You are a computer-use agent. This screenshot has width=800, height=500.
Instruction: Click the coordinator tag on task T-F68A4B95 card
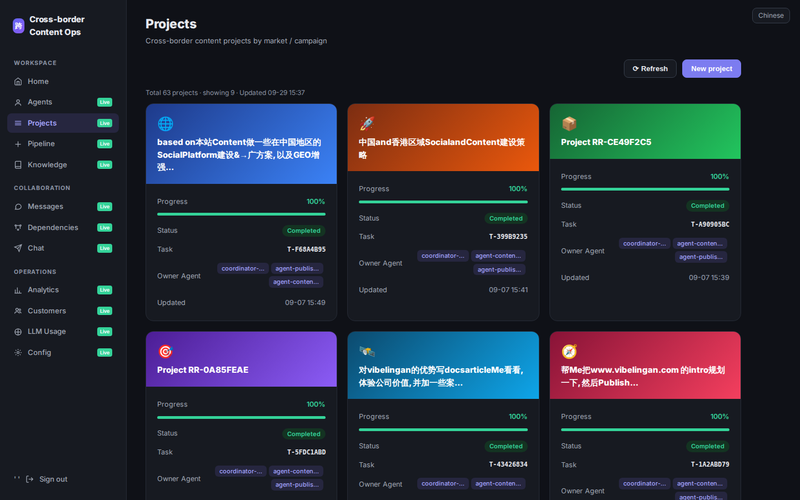[243, 268]
